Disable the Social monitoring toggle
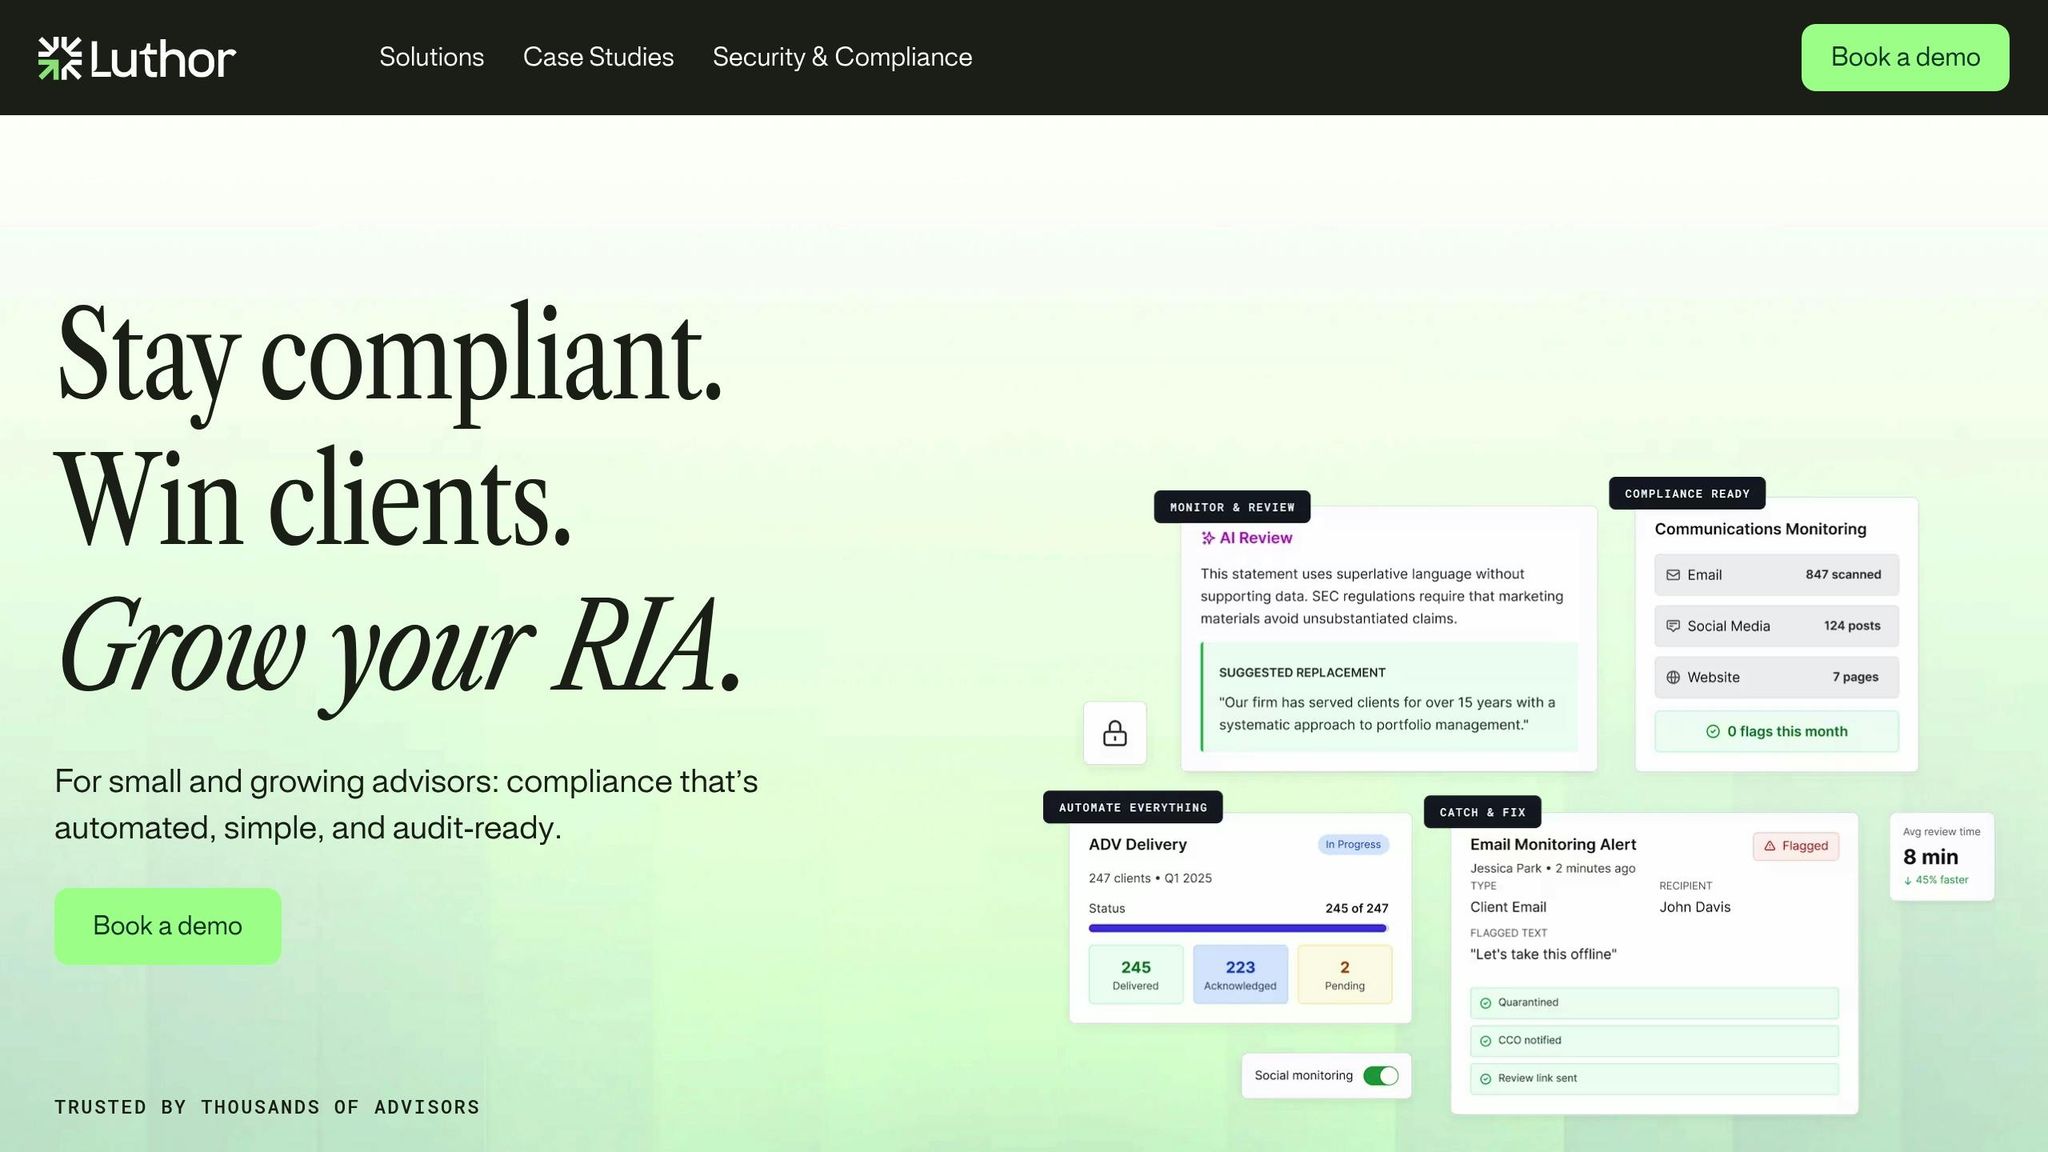2048x1152 pixels. (1383, 1075)
